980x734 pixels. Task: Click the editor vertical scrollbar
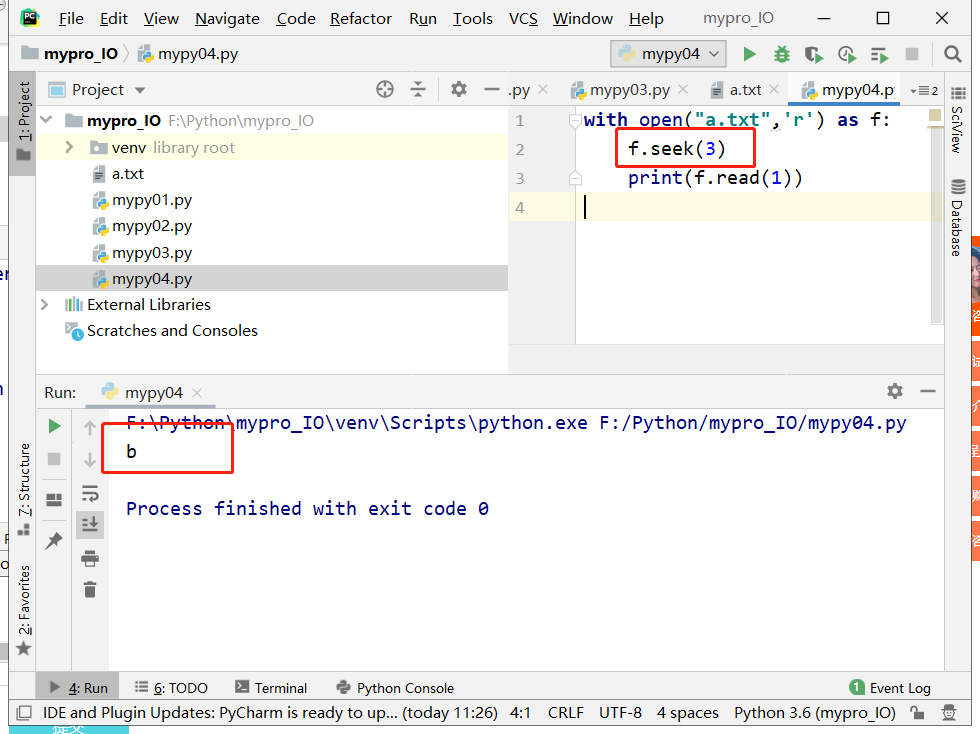(936, 225)
